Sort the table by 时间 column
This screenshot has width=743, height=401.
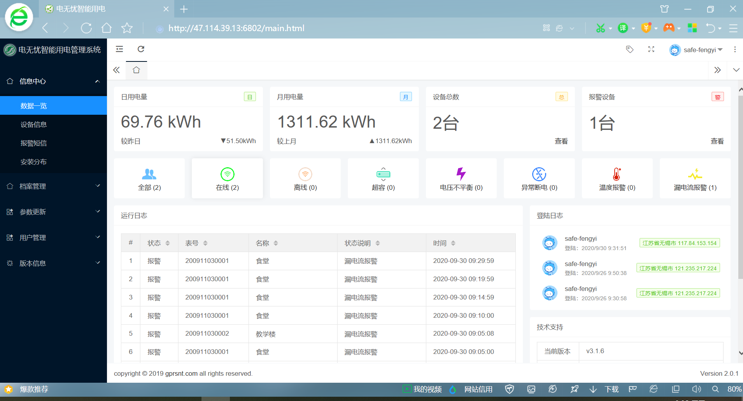453,243
